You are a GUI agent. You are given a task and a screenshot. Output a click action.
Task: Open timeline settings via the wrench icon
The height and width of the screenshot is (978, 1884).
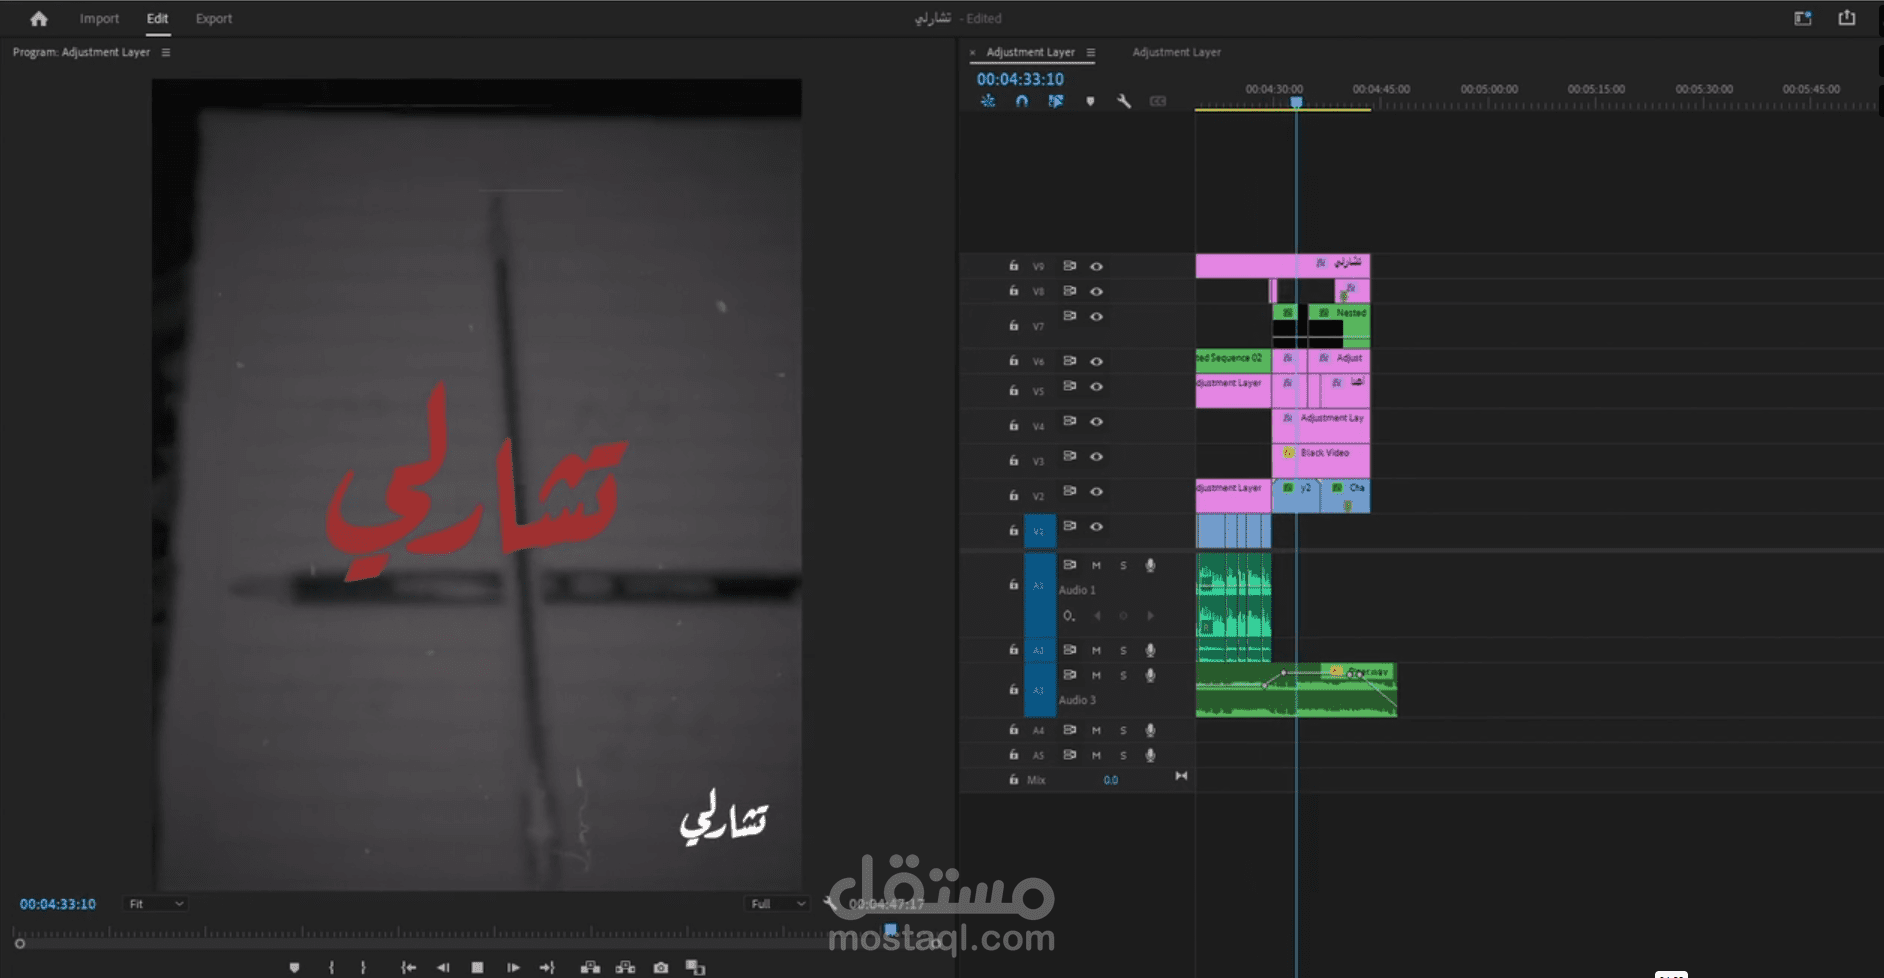pyautogui.click(x=1124, y=101)
